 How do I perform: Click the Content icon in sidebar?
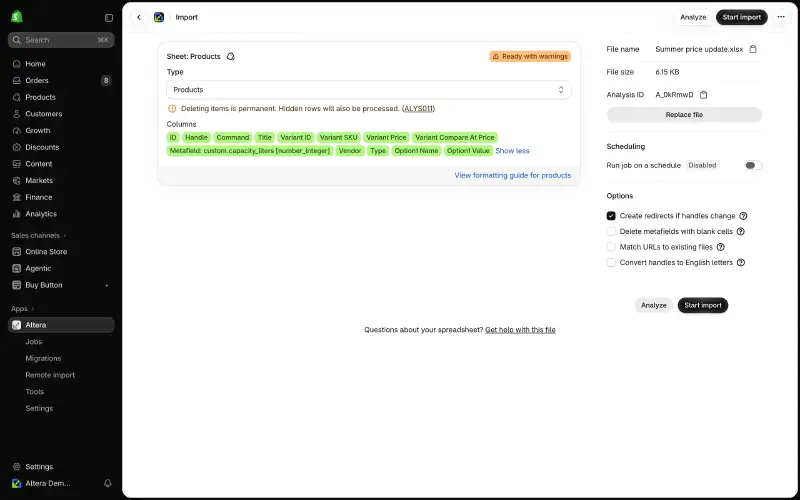[17, 164]
